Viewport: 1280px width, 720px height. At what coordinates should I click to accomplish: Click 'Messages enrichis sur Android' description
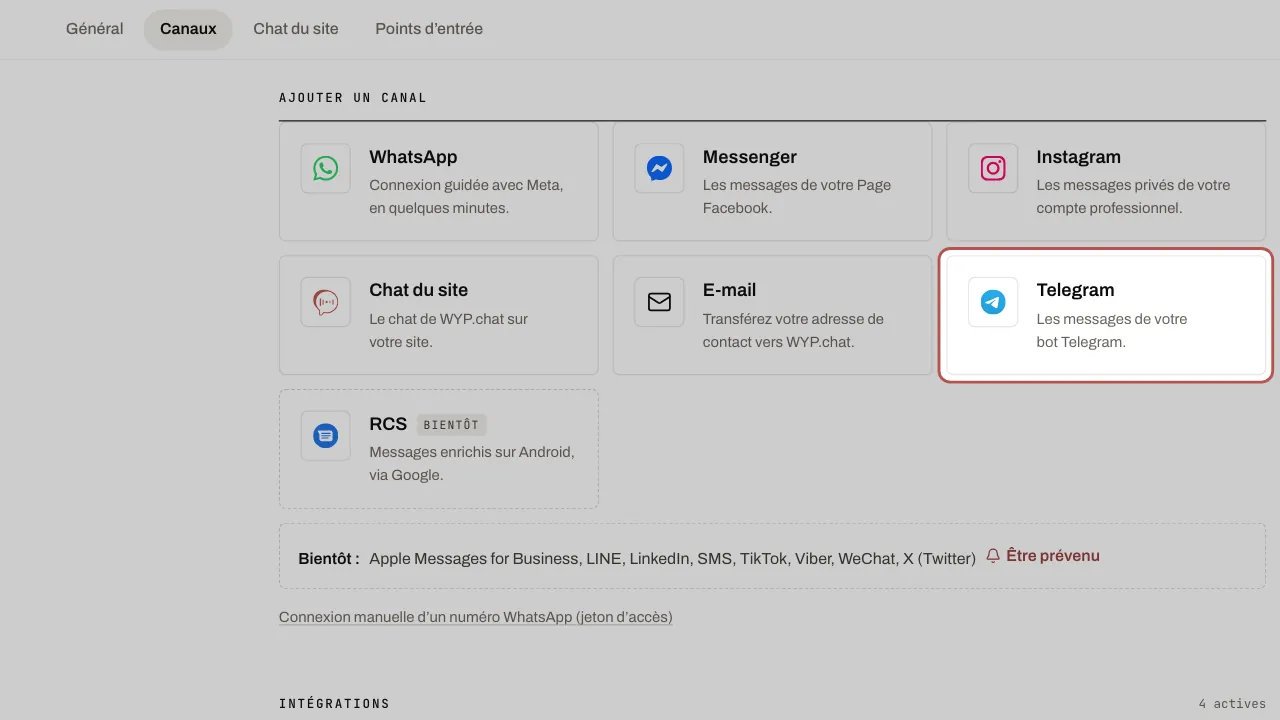(x=472, y=464)
